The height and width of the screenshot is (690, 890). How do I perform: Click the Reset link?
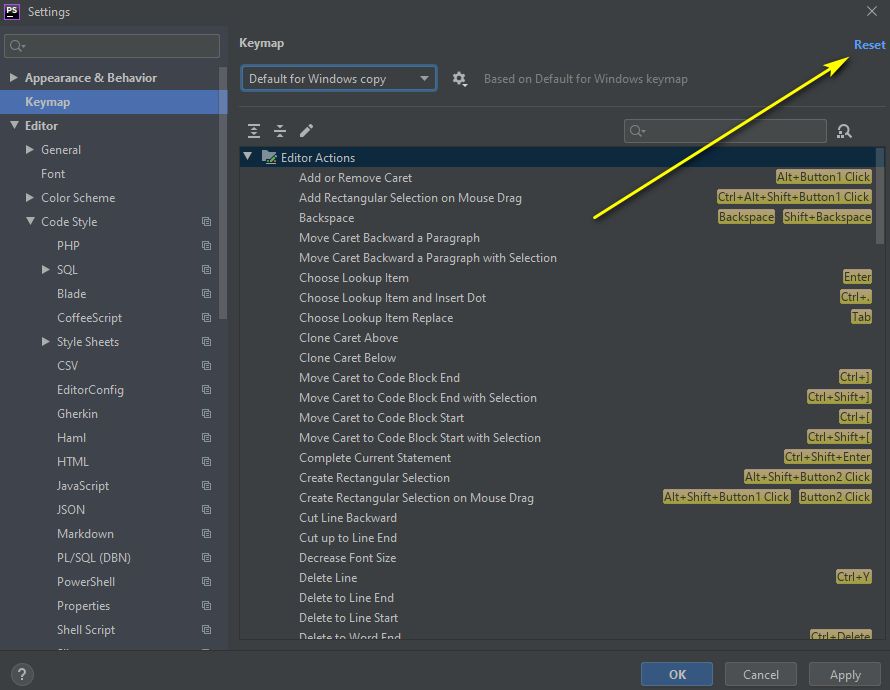tap(869, 45)
